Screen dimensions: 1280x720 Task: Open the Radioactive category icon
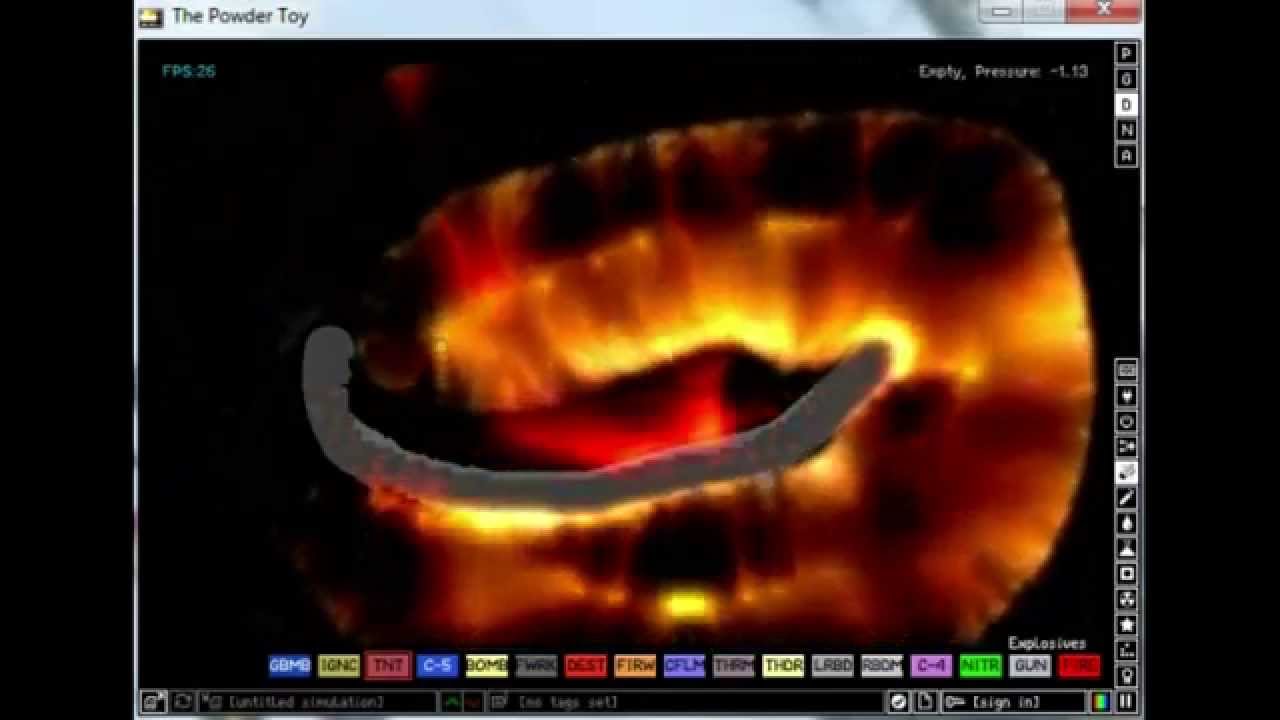(x=1127, y=600)
